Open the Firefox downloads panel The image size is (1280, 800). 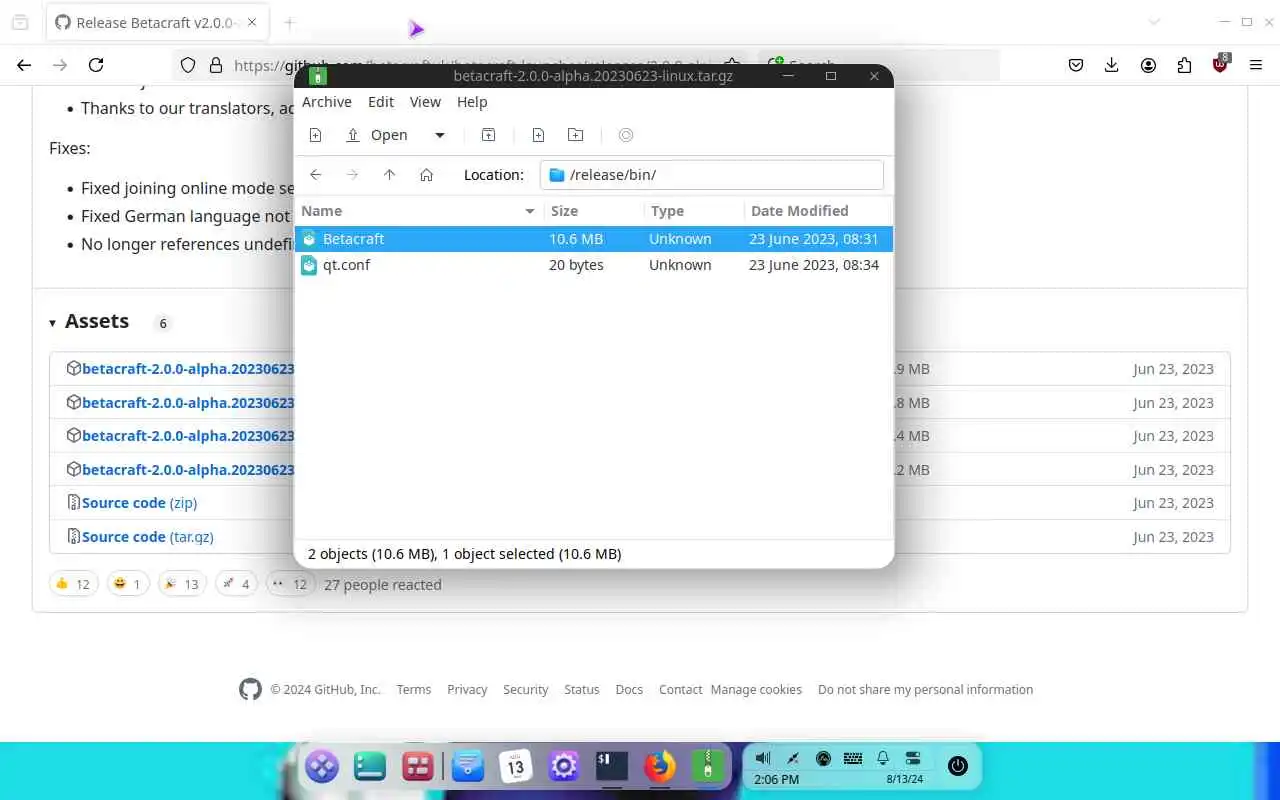pyautogui.click(x=1112, y=65)
